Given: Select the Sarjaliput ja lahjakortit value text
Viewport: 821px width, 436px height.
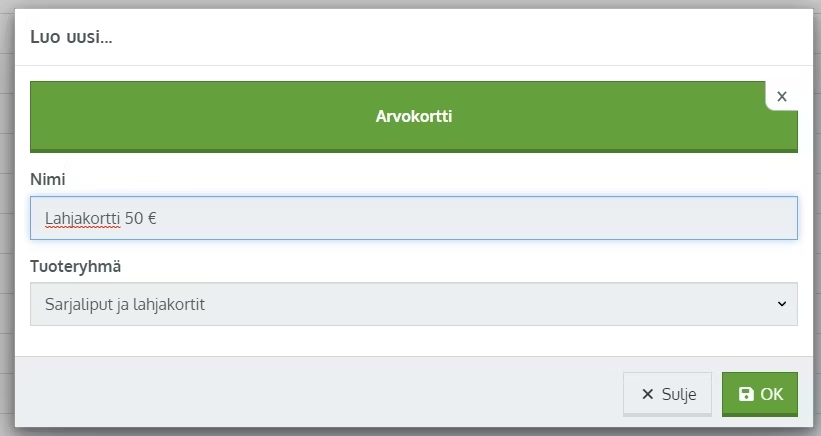Looking at the screenshot, I should [x=125, y=305].
